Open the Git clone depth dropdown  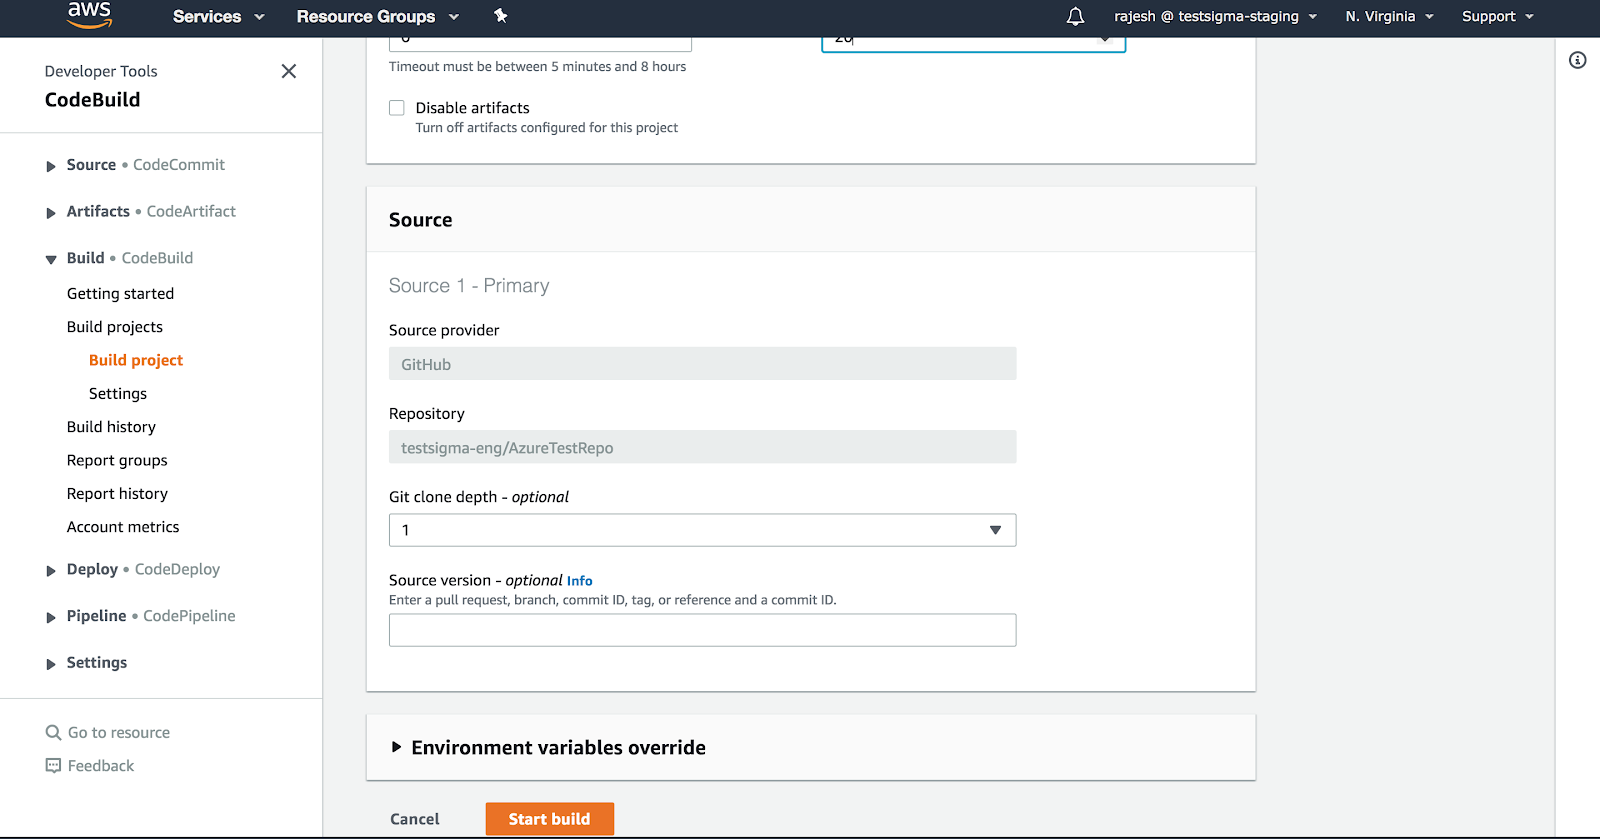702,530
